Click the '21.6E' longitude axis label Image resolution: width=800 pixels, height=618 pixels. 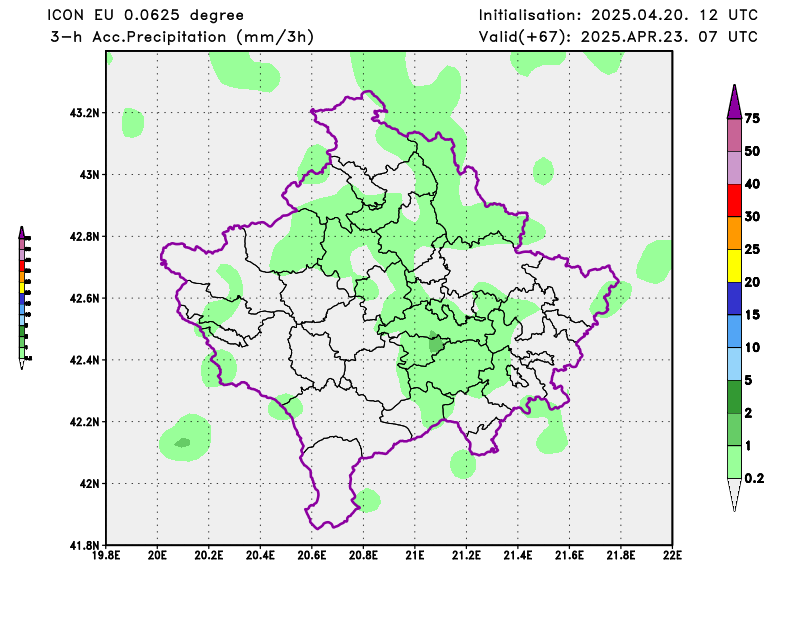[569, 555]
